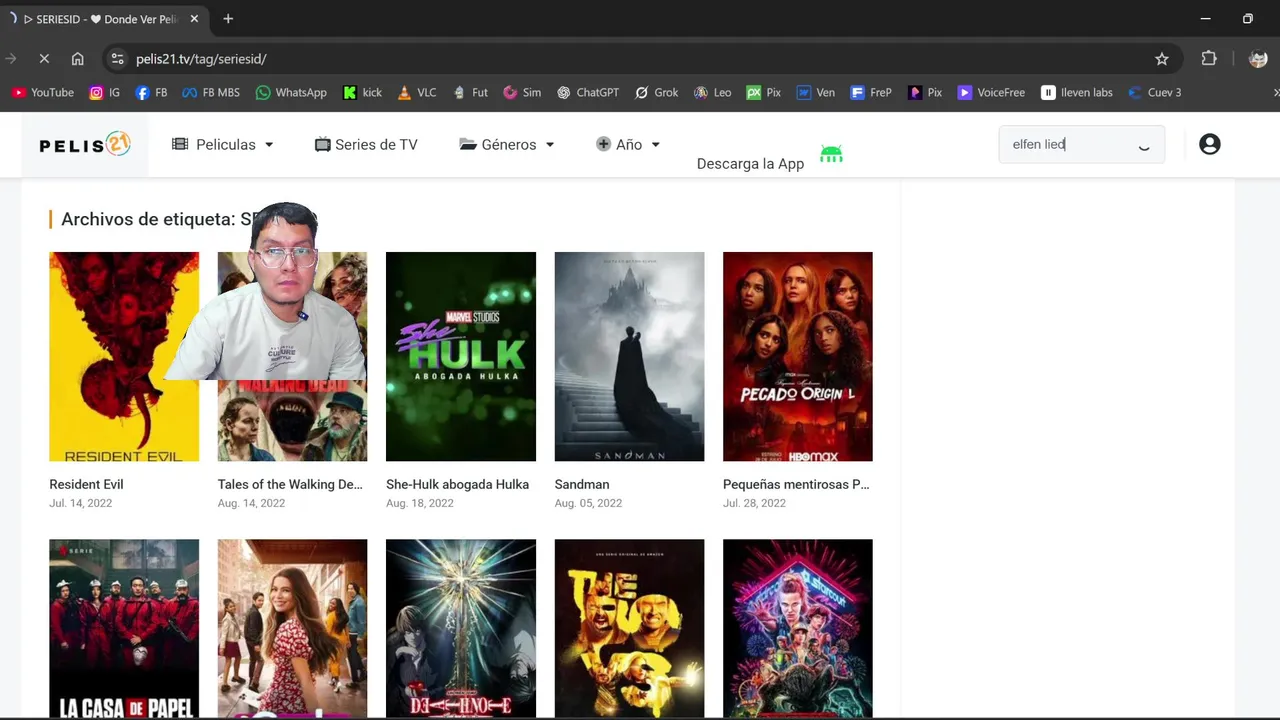Open the Sandman poster
1280x720 pixels.
click(629, 356)
